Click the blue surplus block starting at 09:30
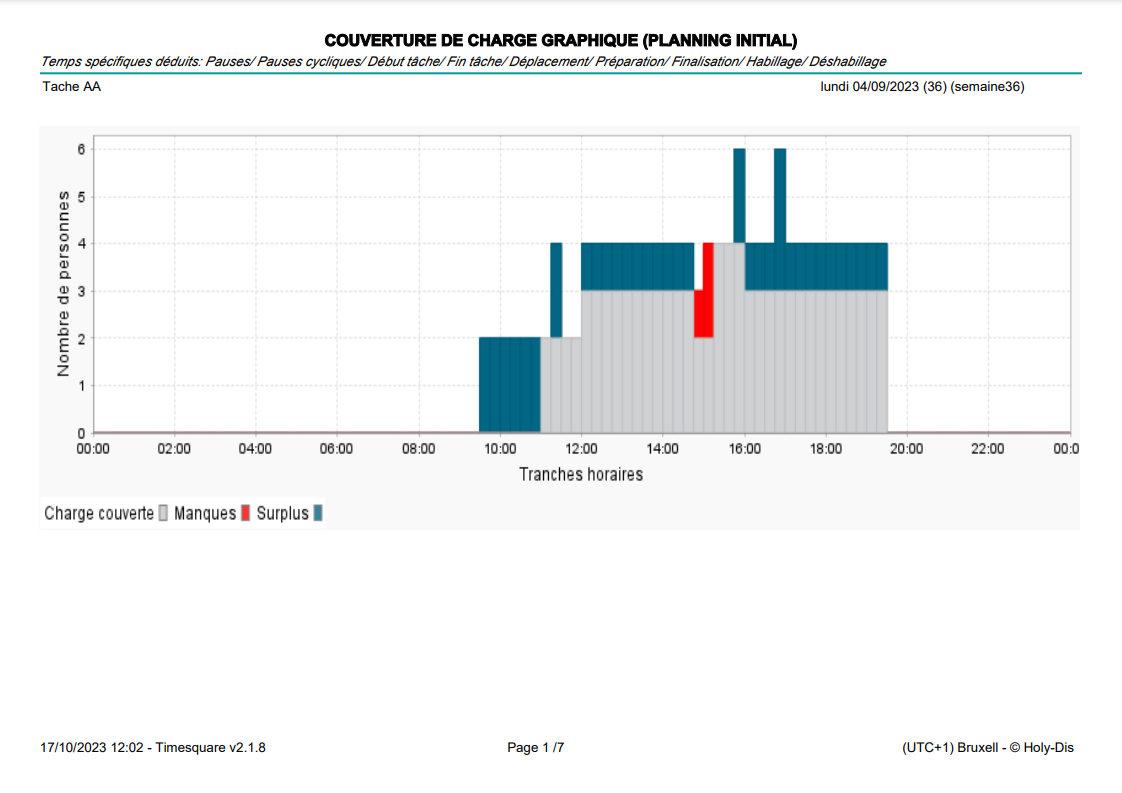Viewport: 1122px width, 793px height. coord(509,384)
